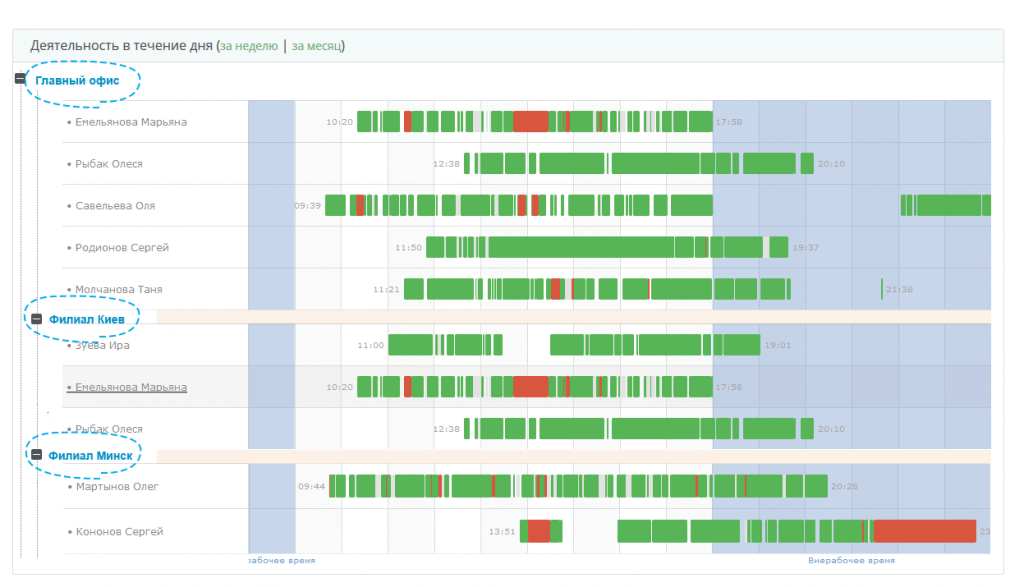Collapse the Главный офис group

pyautogui.click(x=21, y=80)
